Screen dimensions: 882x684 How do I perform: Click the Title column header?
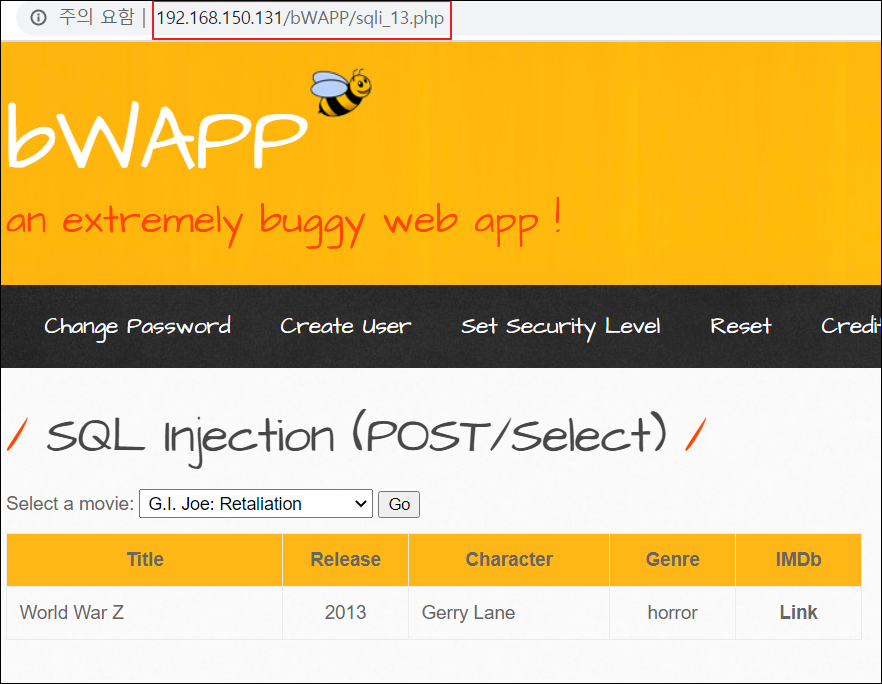[x=145, y=559]
